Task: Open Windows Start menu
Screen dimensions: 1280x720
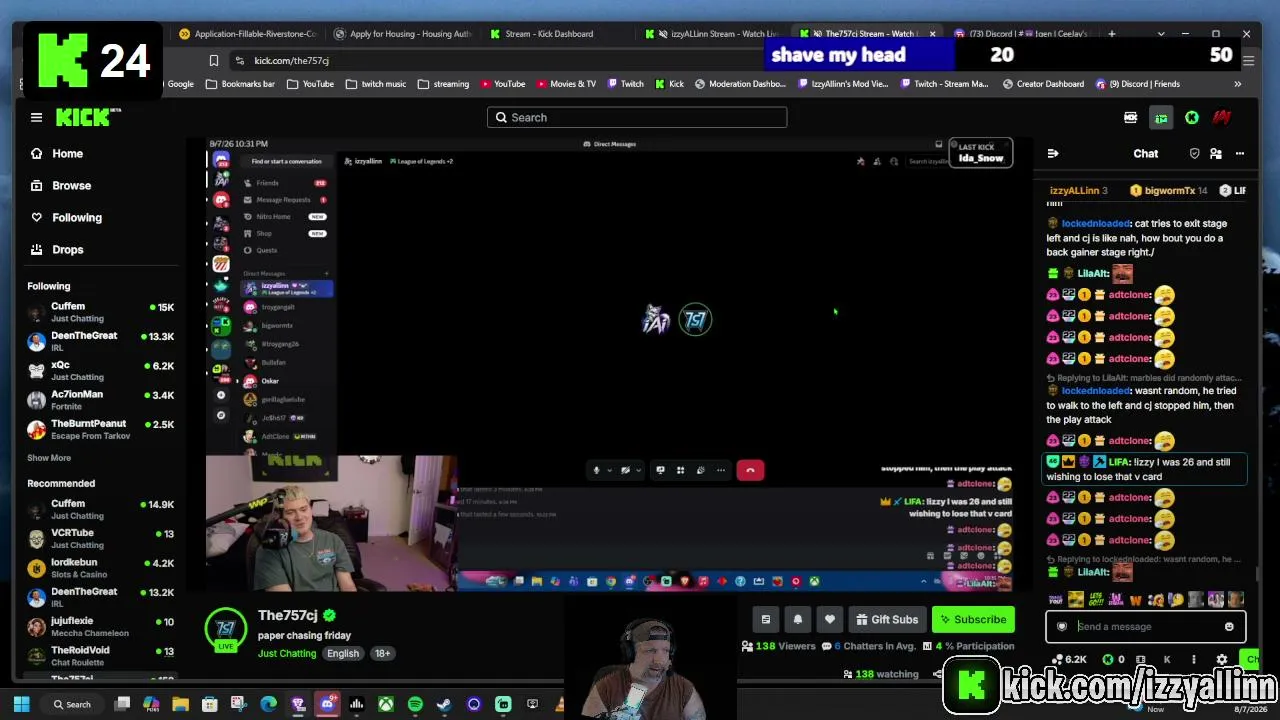Action: point(21,705)
